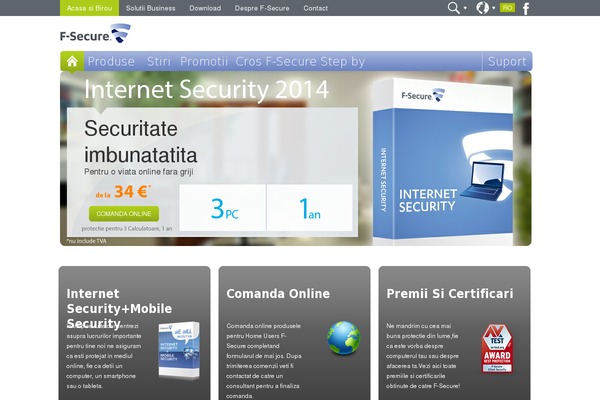Image resolution: width=600 pixels, height=400 pixels.
Task: Open the Stiri navigation item
Action: pyautogui.click(x=159, y=61)
